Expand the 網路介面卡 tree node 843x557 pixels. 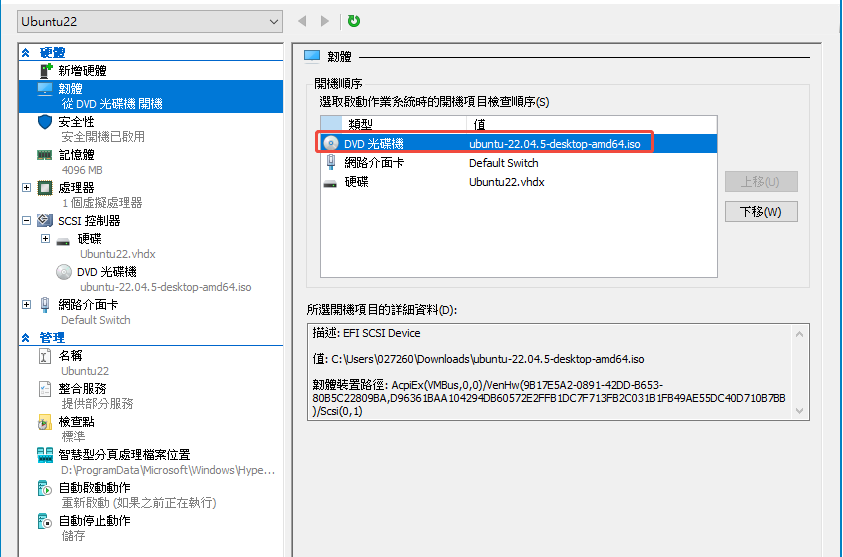point(26,304)
